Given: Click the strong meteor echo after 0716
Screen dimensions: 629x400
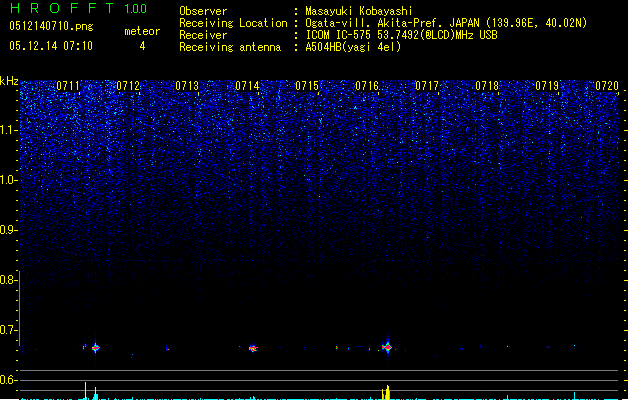Looking at the screenshot, I should [x=388, y=347].
